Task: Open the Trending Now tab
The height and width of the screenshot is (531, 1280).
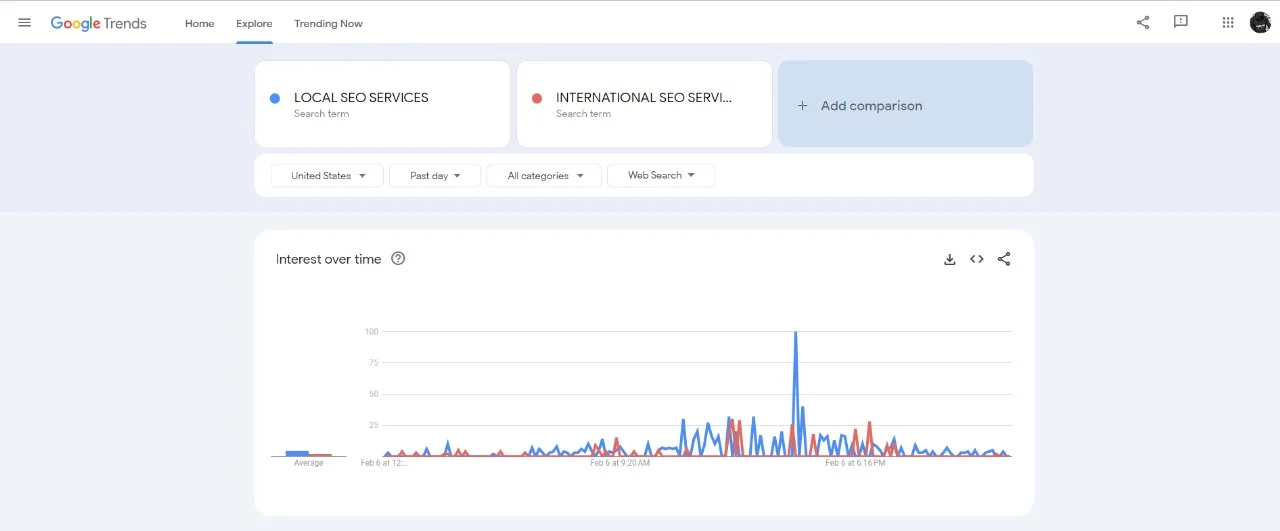Action: (328, 23)
